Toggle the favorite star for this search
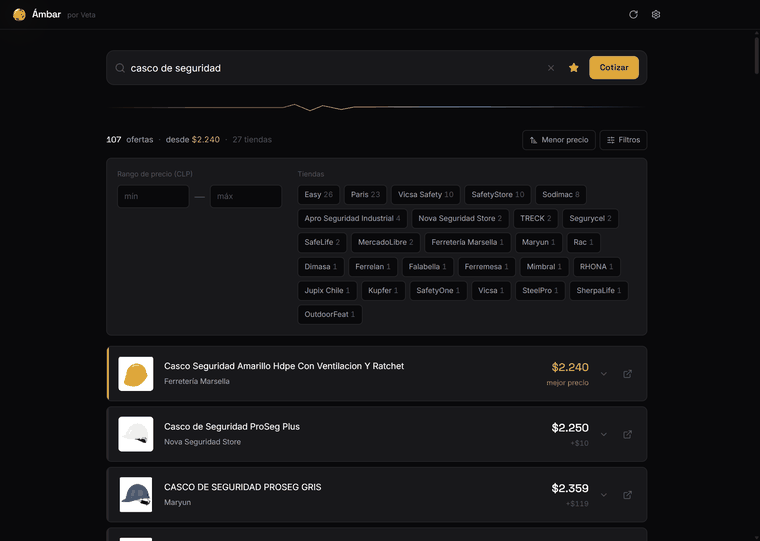 coord(573,68)
